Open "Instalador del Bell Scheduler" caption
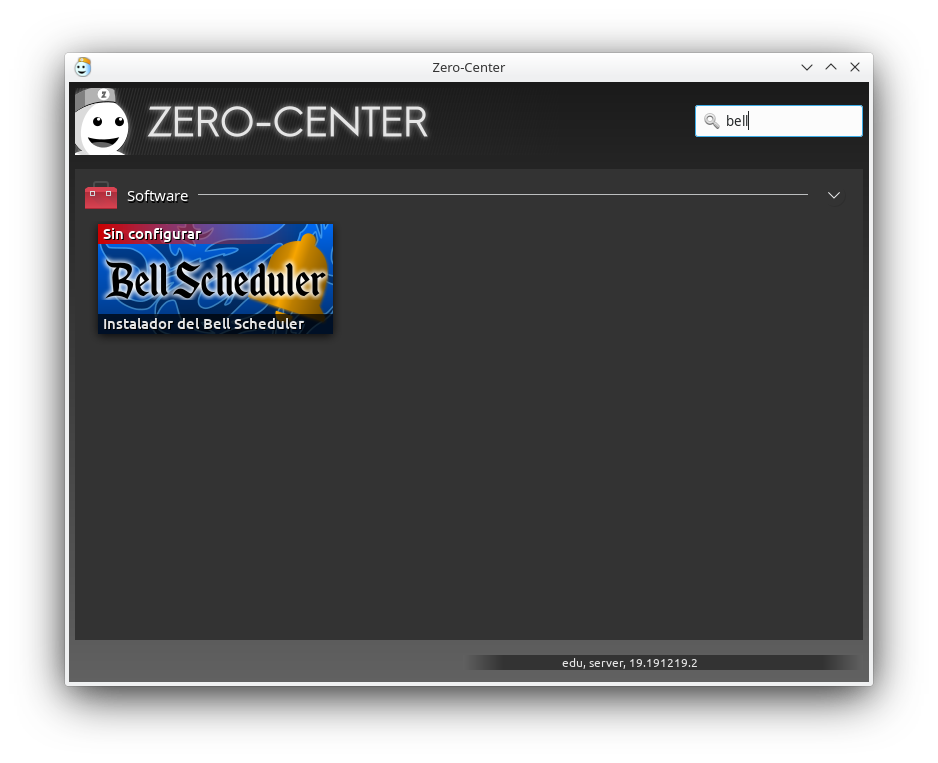The image size is (938, 763). click(204, 324)
